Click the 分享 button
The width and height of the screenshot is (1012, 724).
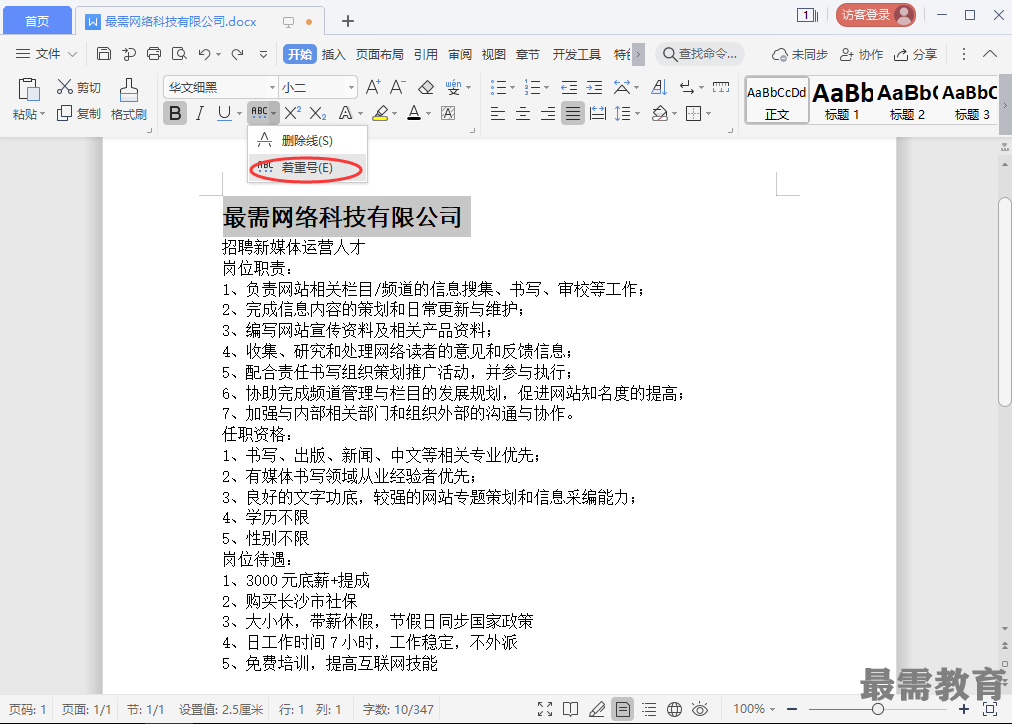(915, 54)
